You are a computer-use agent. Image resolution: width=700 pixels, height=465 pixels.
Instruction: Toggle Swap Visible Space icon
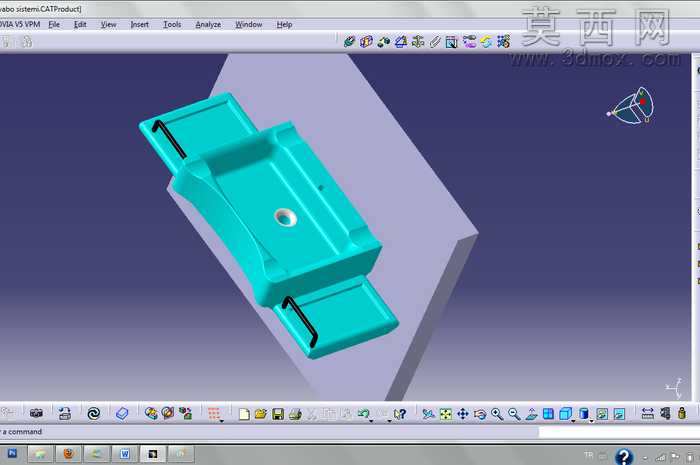619,414
